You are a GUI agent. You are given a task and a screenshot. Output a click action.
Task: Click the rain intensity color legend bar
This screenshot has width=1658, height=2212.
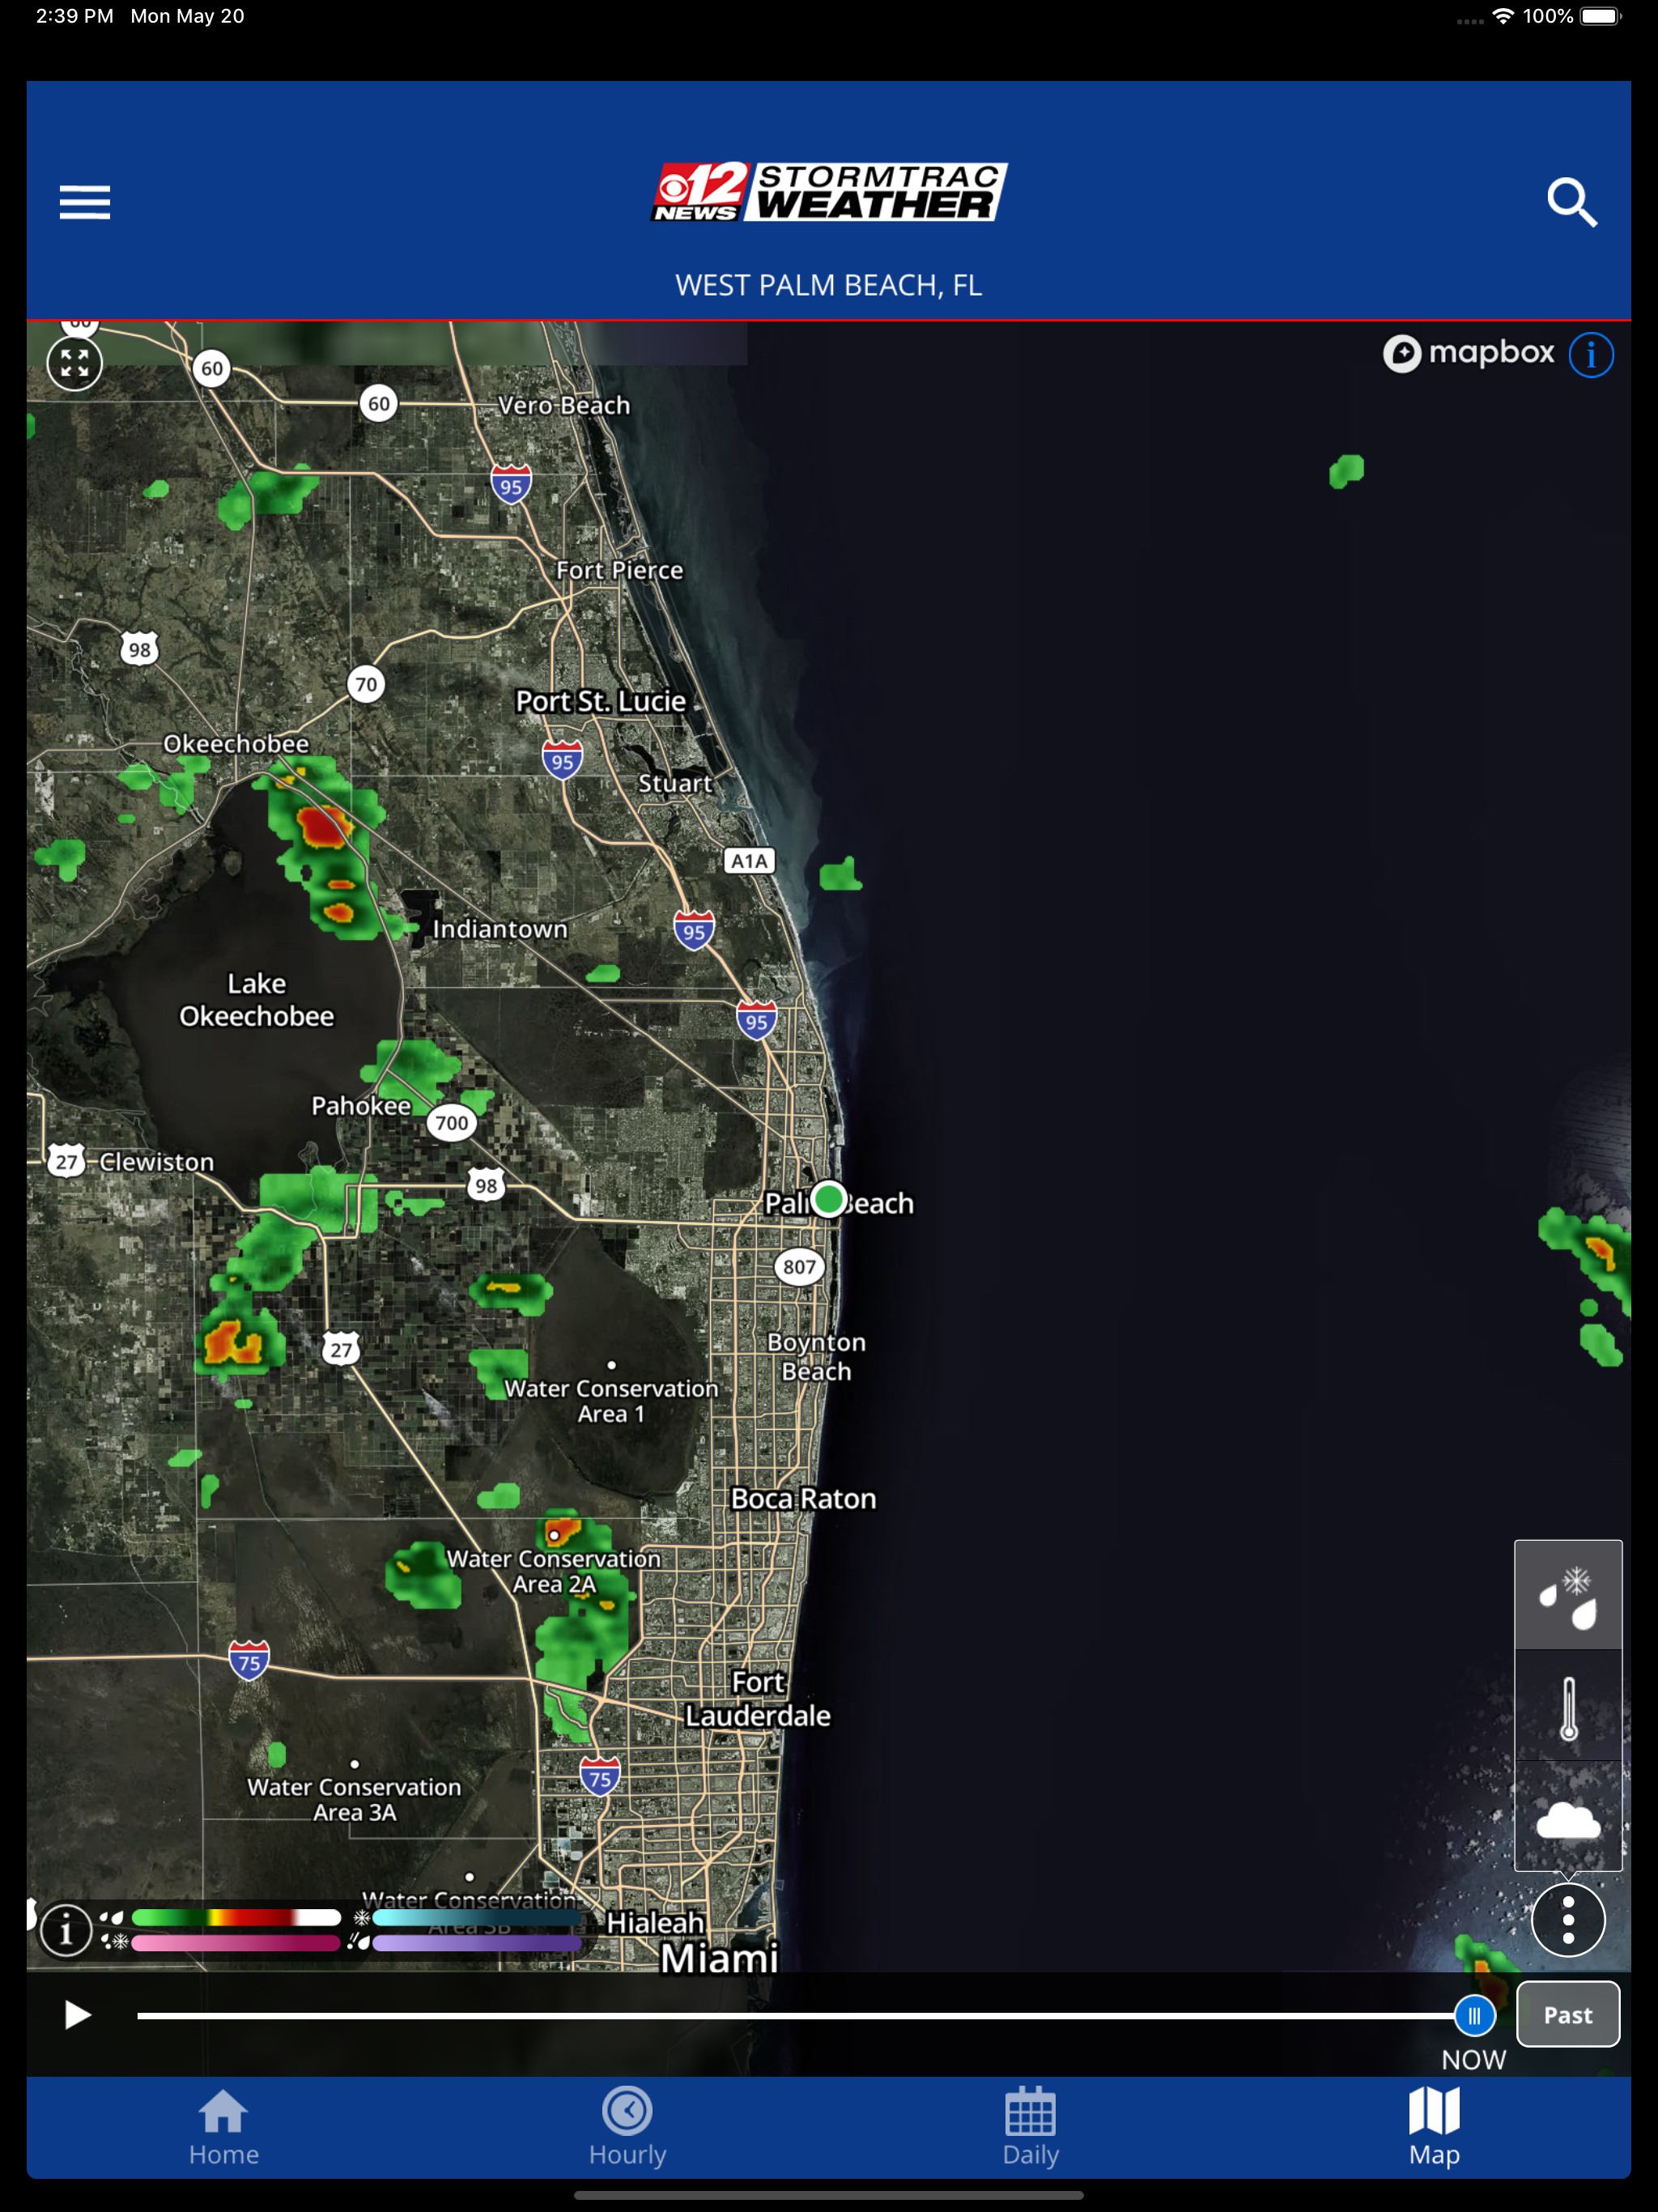pyautogui.click(x=236, y=1917)
